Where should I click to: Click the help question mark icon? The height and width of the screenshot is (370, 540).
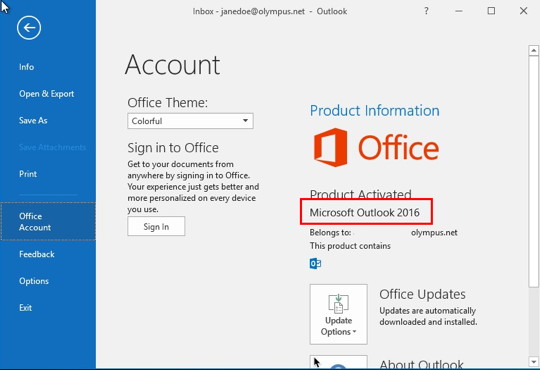tap(426, 11)
